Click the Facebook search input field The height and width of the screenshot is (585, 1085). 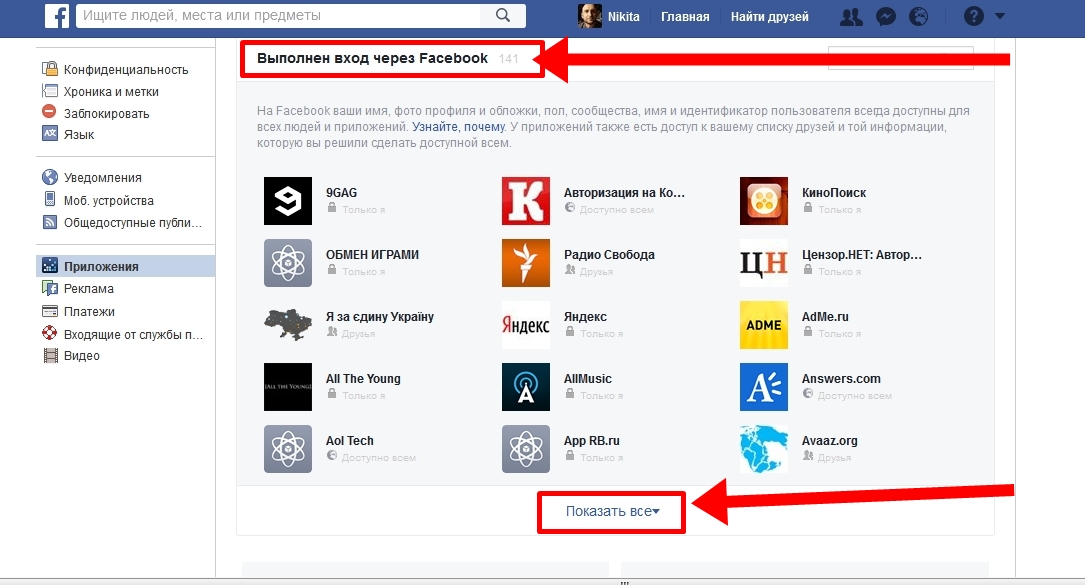(x=278, y=15)
